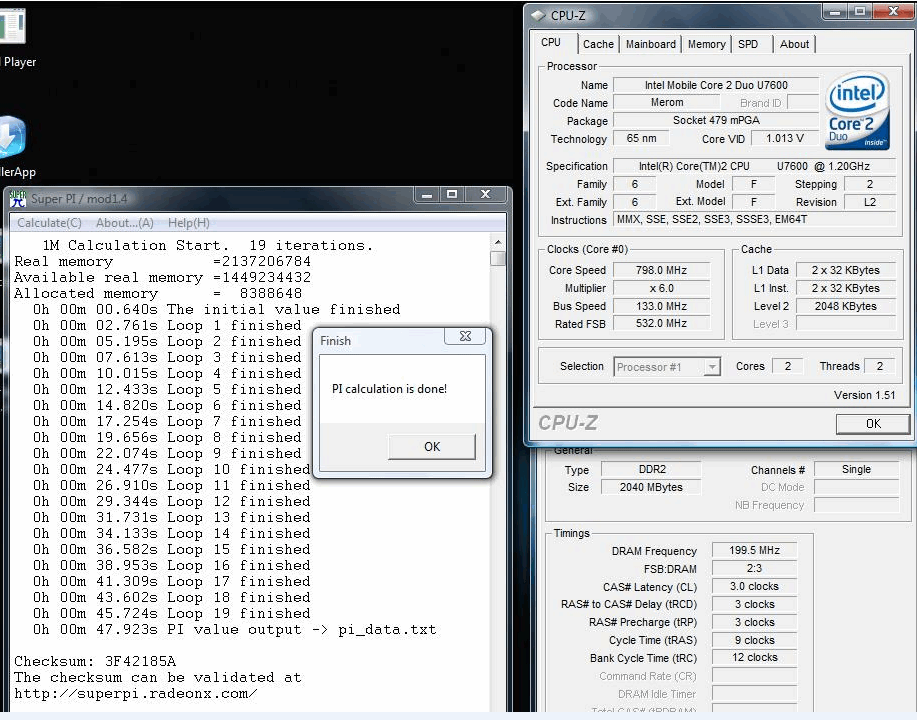This screenshot has height=720, width=917.
Task: Close the Finish dialog with the X
Action: 466,336
